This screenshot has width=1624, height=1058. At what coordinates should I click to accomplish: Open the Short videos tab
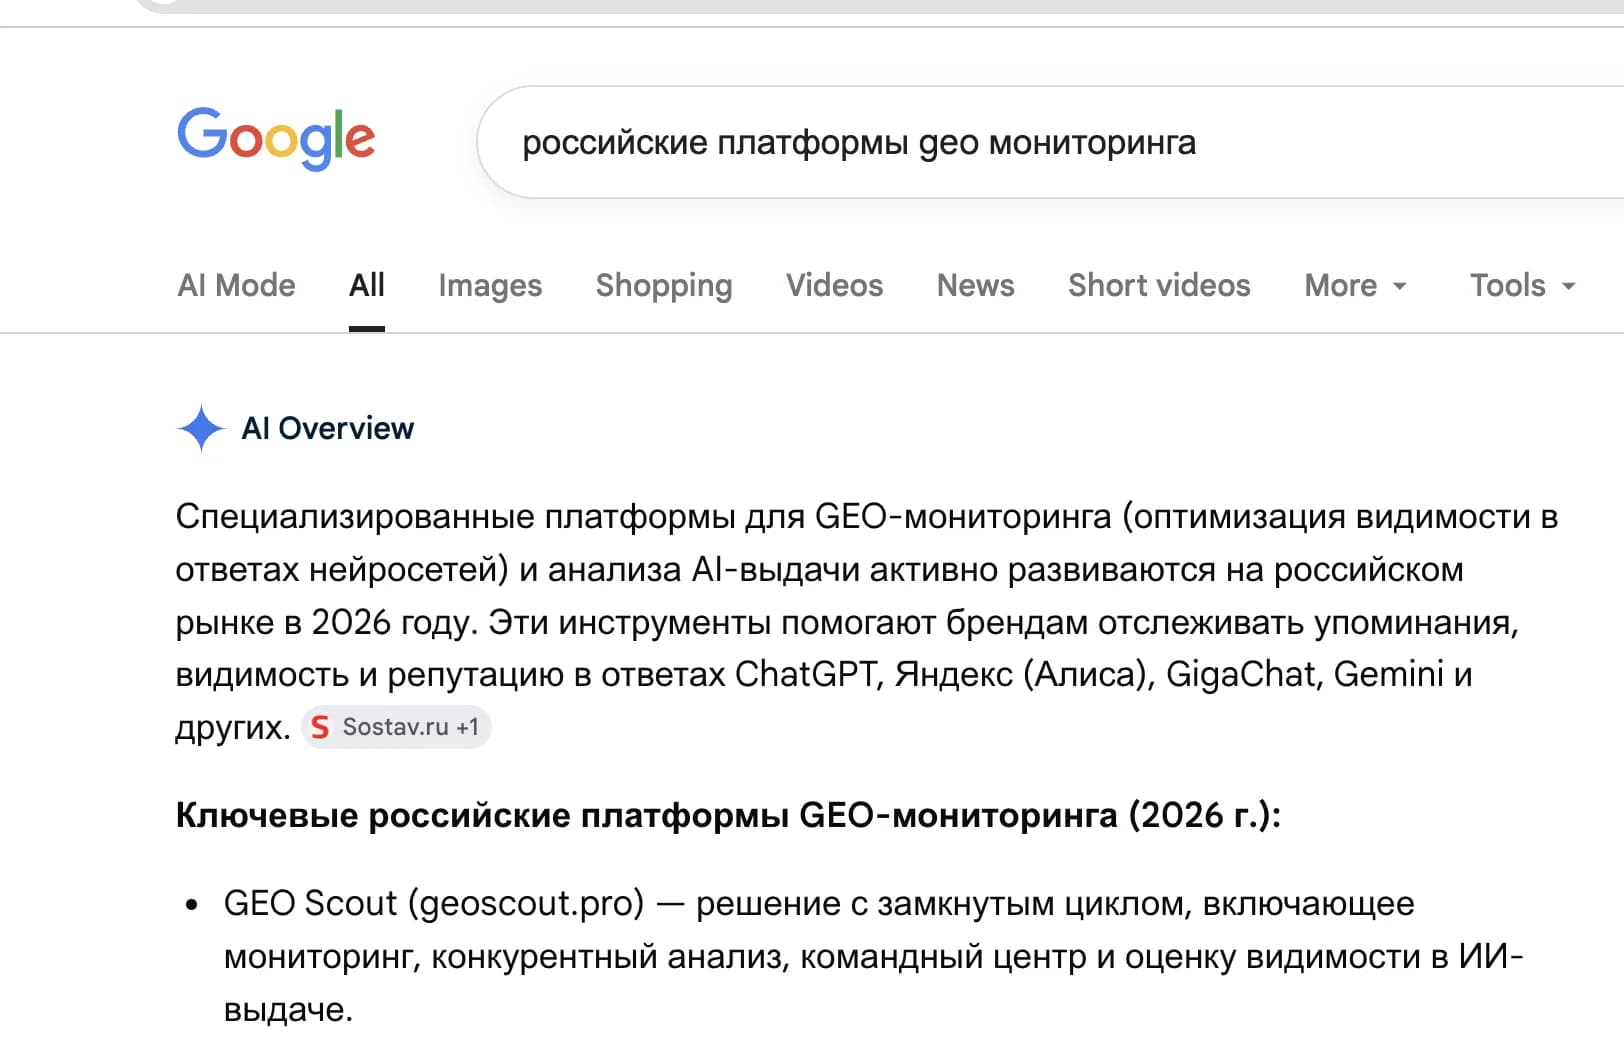[1159, 286]
